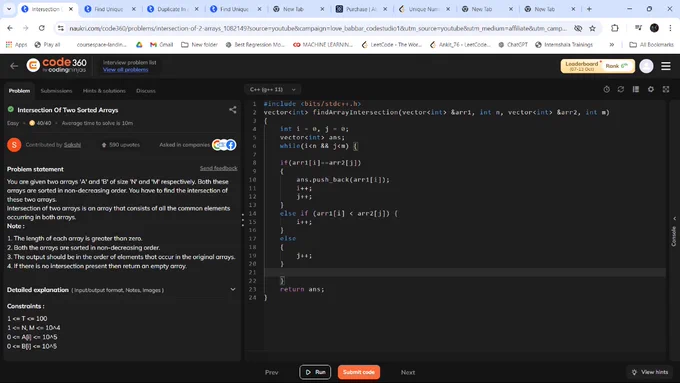Click the share icon beside problem title
Screen dimensions: 680x383
coord(233,110)
